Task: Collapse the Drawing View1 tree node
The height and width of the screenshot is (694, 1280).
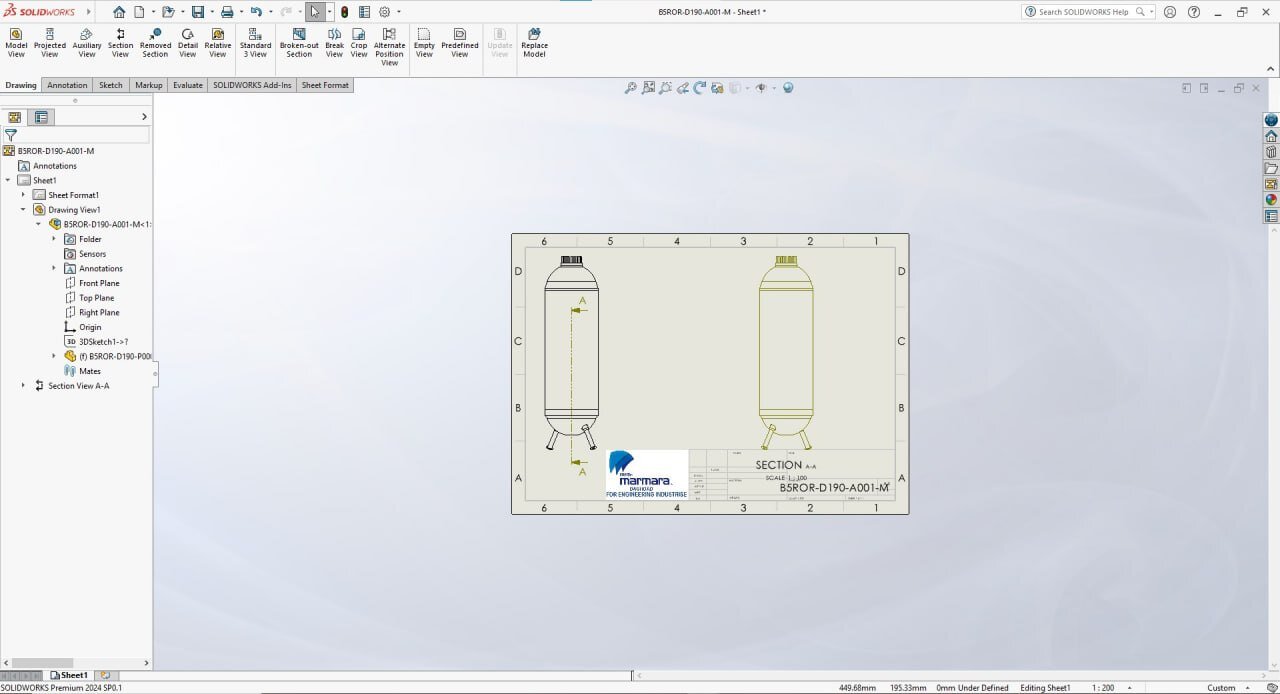Action: pos(23,210)
